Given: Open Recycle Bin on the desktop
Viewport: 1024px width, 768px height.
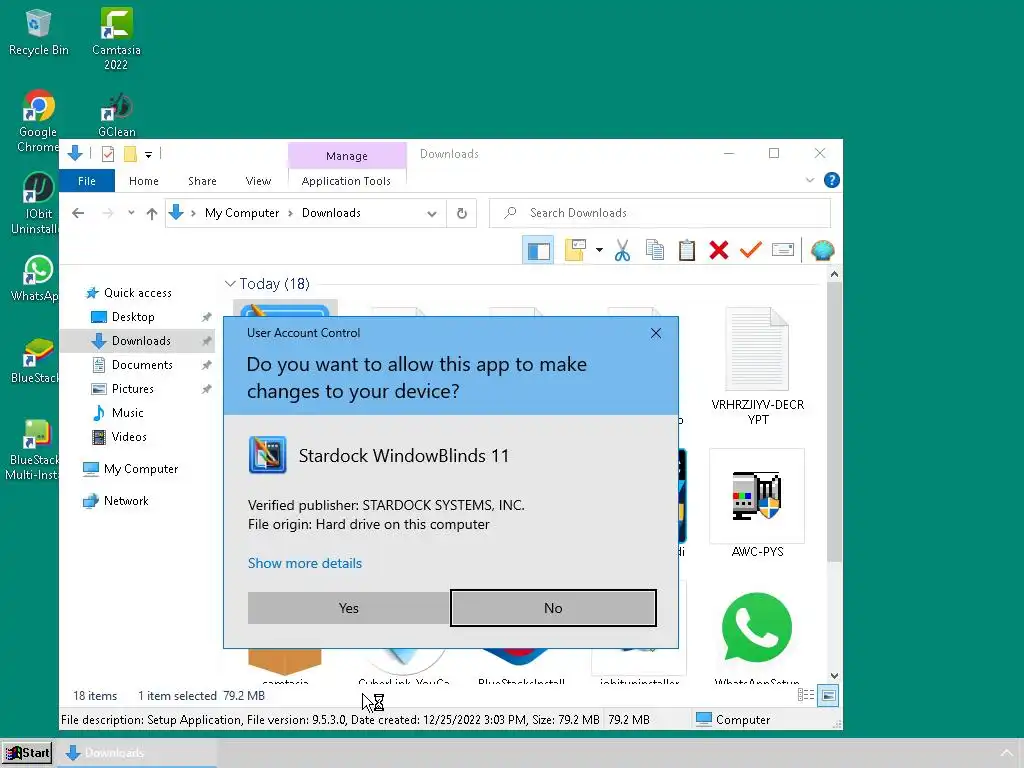Looking at the screenshot, I should click(39, 33).
